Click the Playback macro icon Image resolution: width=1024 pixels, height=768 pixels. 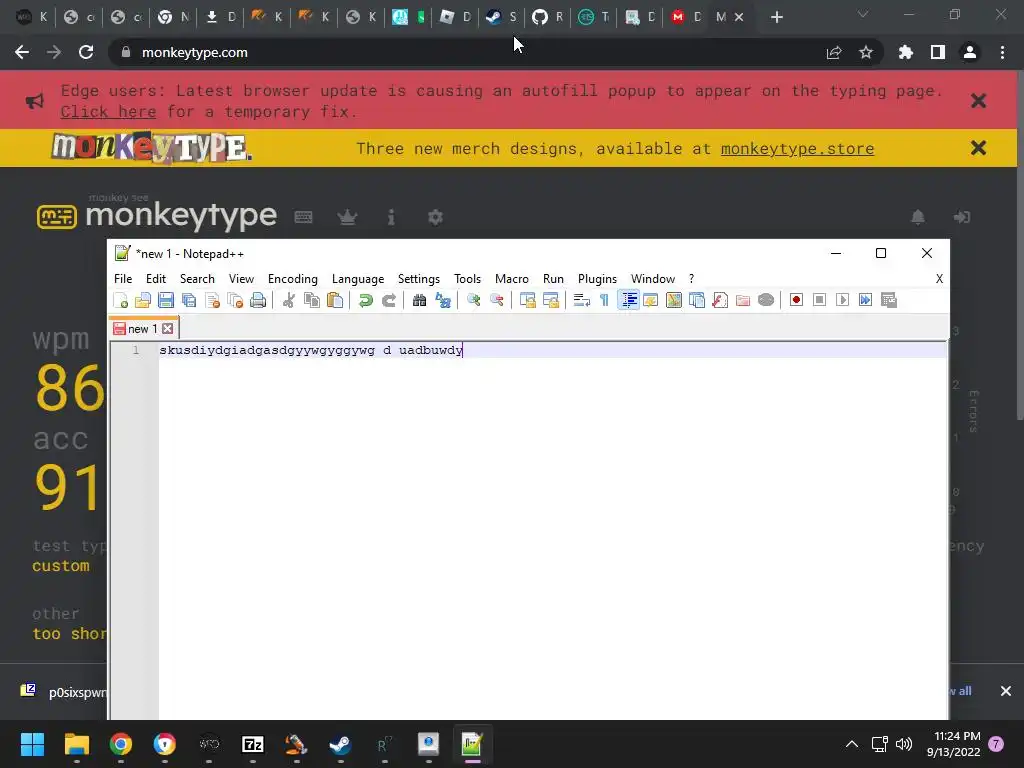(x=842, y=300)
